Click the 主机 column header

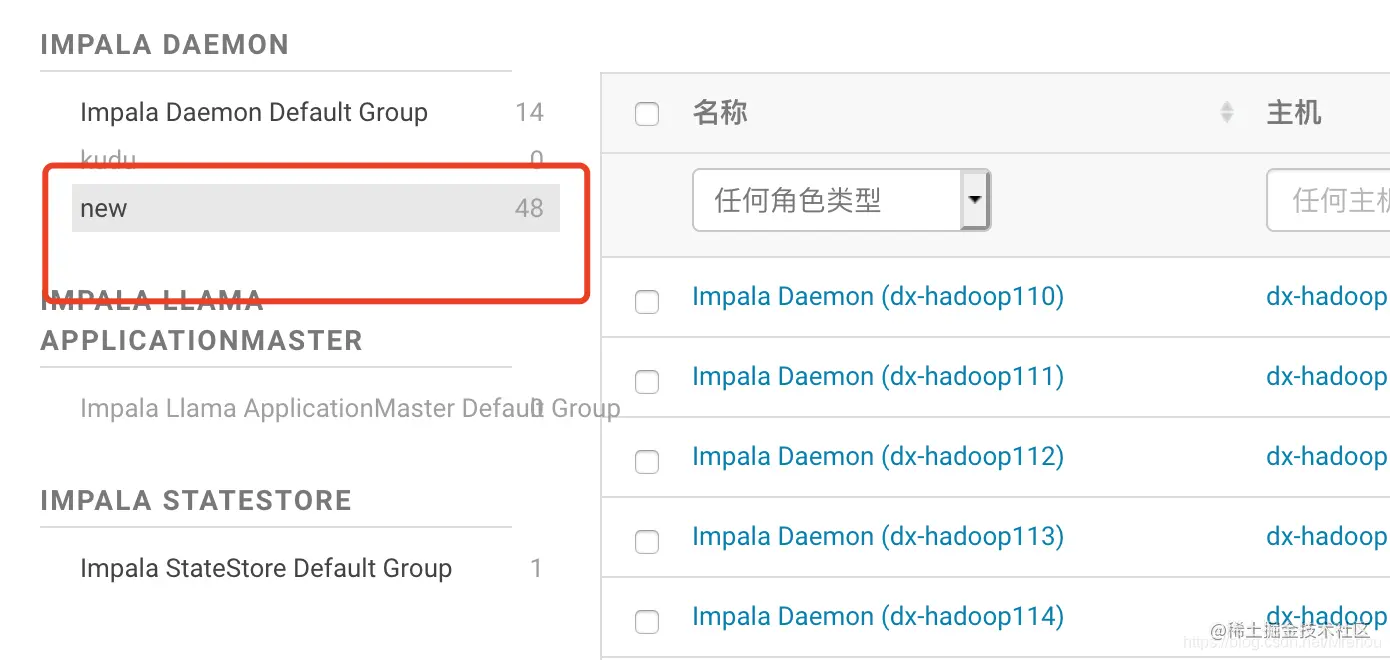click(x=1294, y=113)
